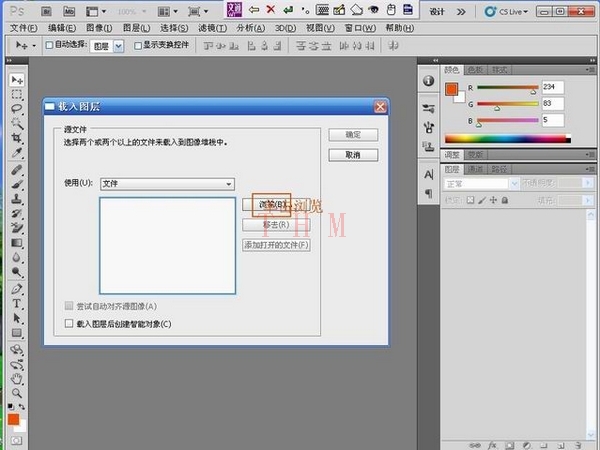This screenshot has height=450, width=600.
Task: Open the 图层 menu
Action: point(136,28)
